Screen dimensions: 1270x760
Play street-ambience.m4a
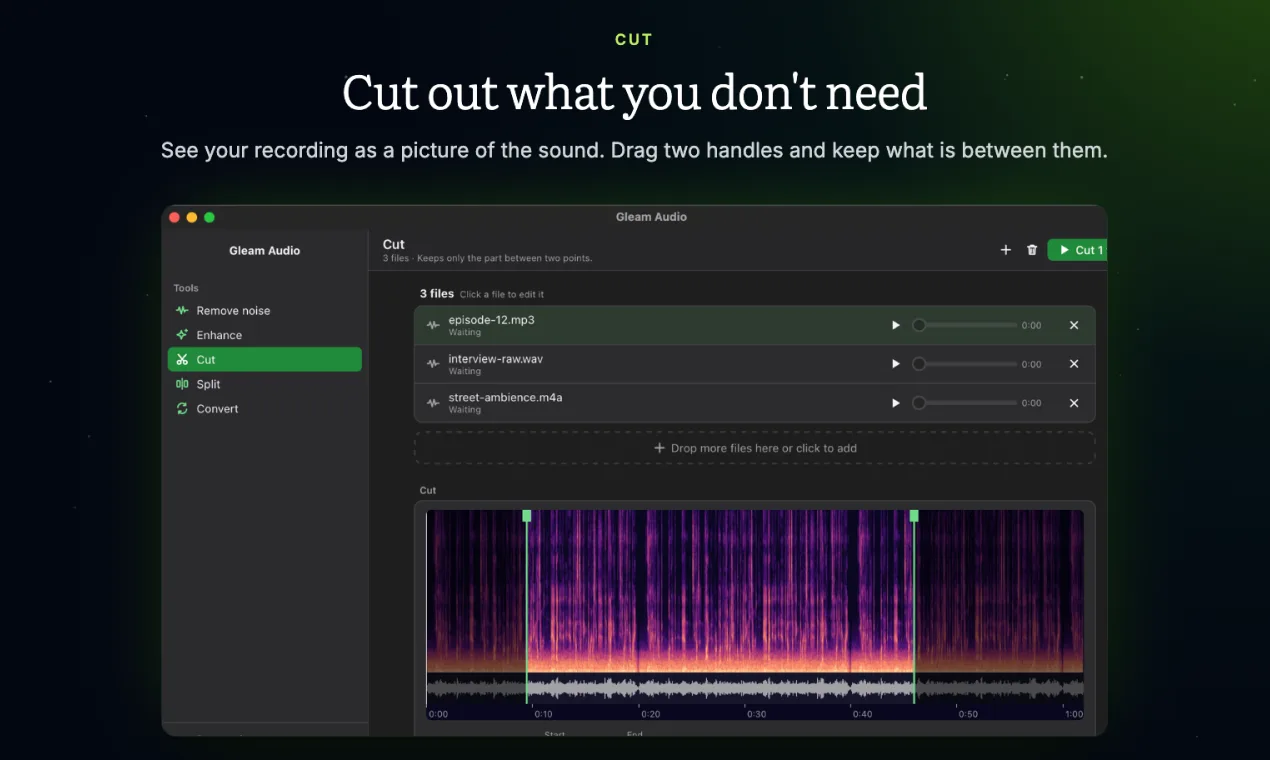tap(896, 403)
